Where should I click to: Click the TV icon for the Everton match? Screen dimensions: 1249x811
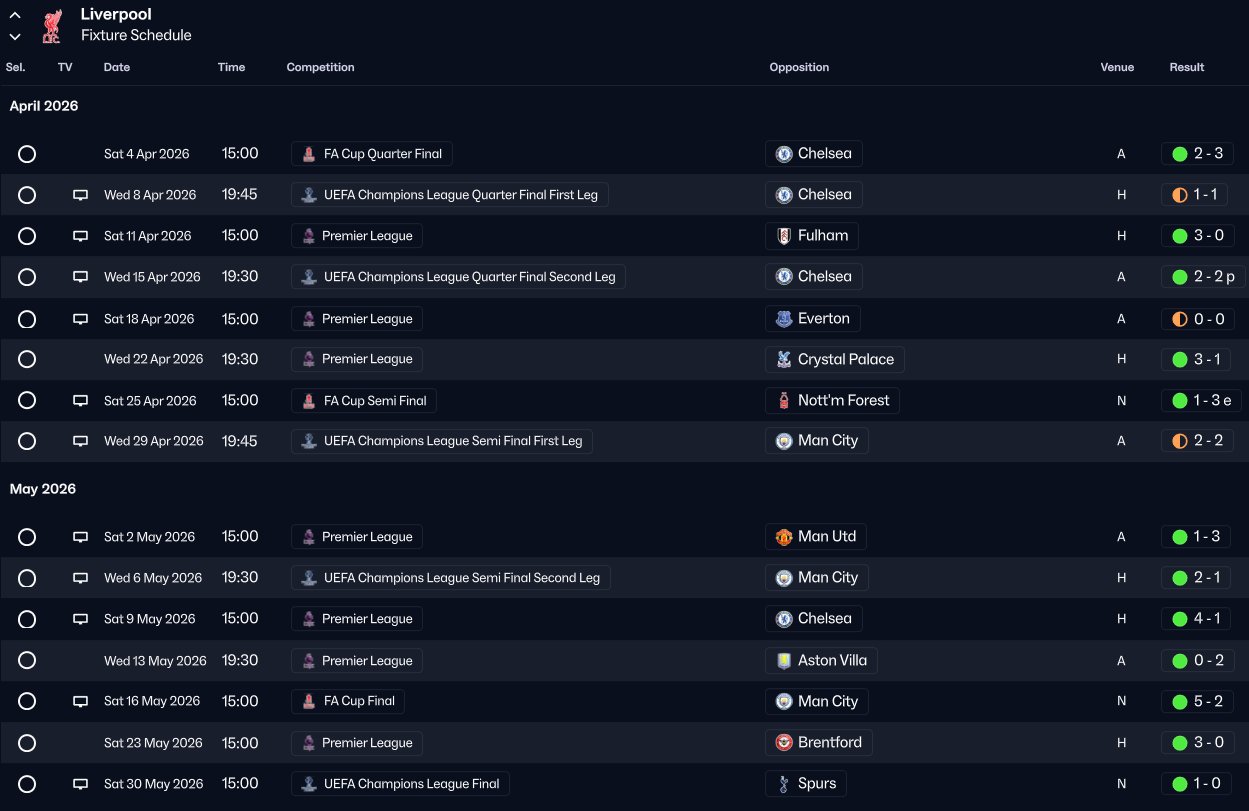tap(80, 319)
